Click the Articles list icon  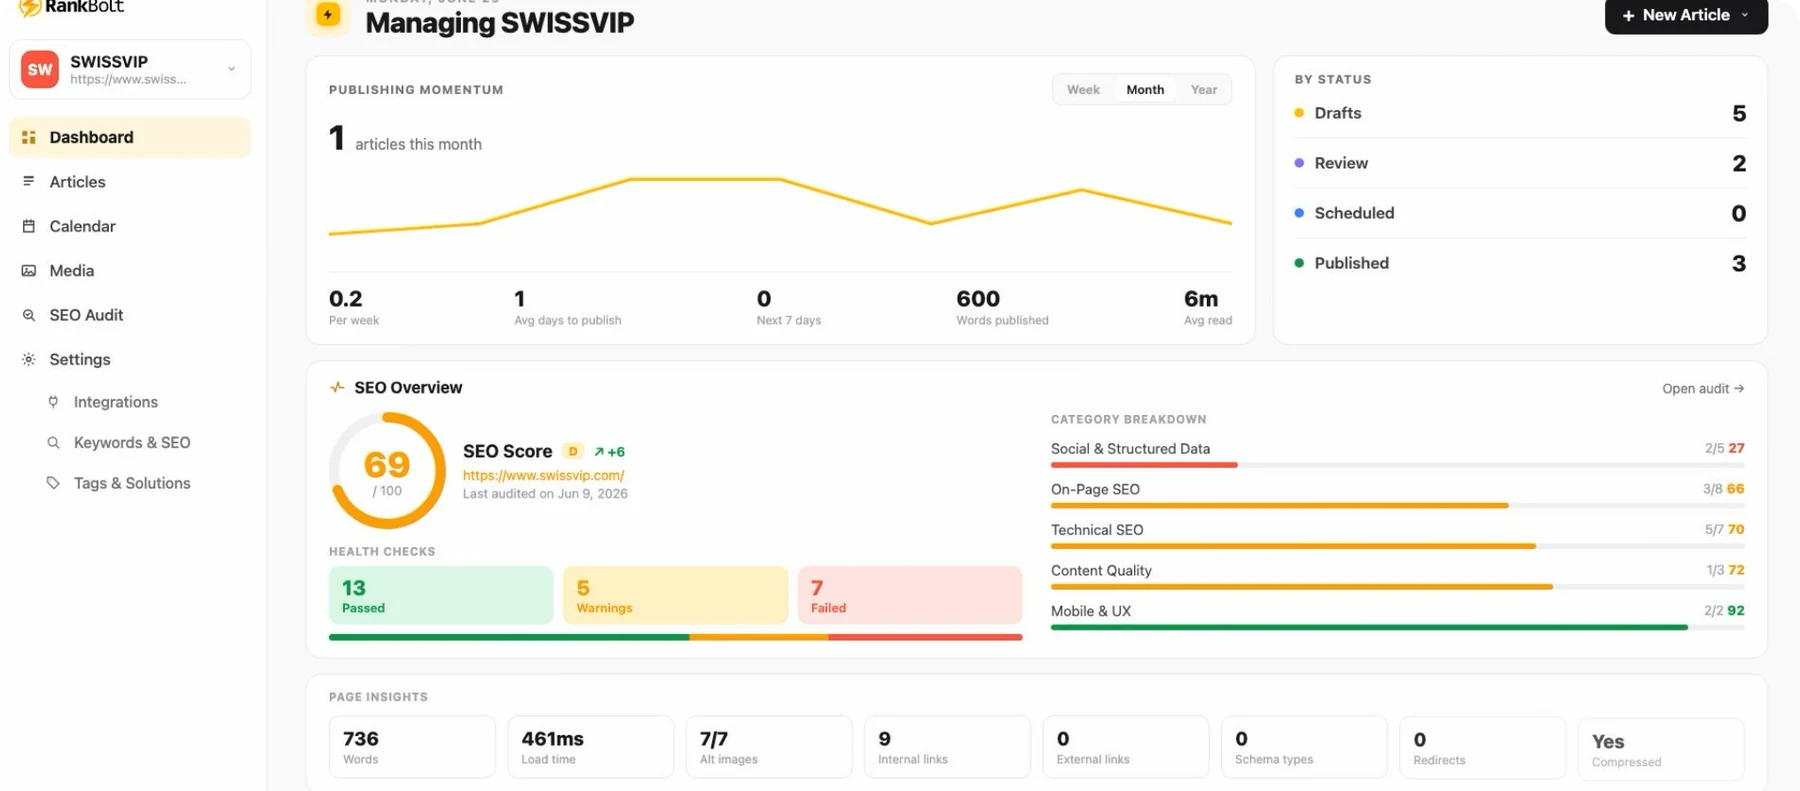pos(29,181)
